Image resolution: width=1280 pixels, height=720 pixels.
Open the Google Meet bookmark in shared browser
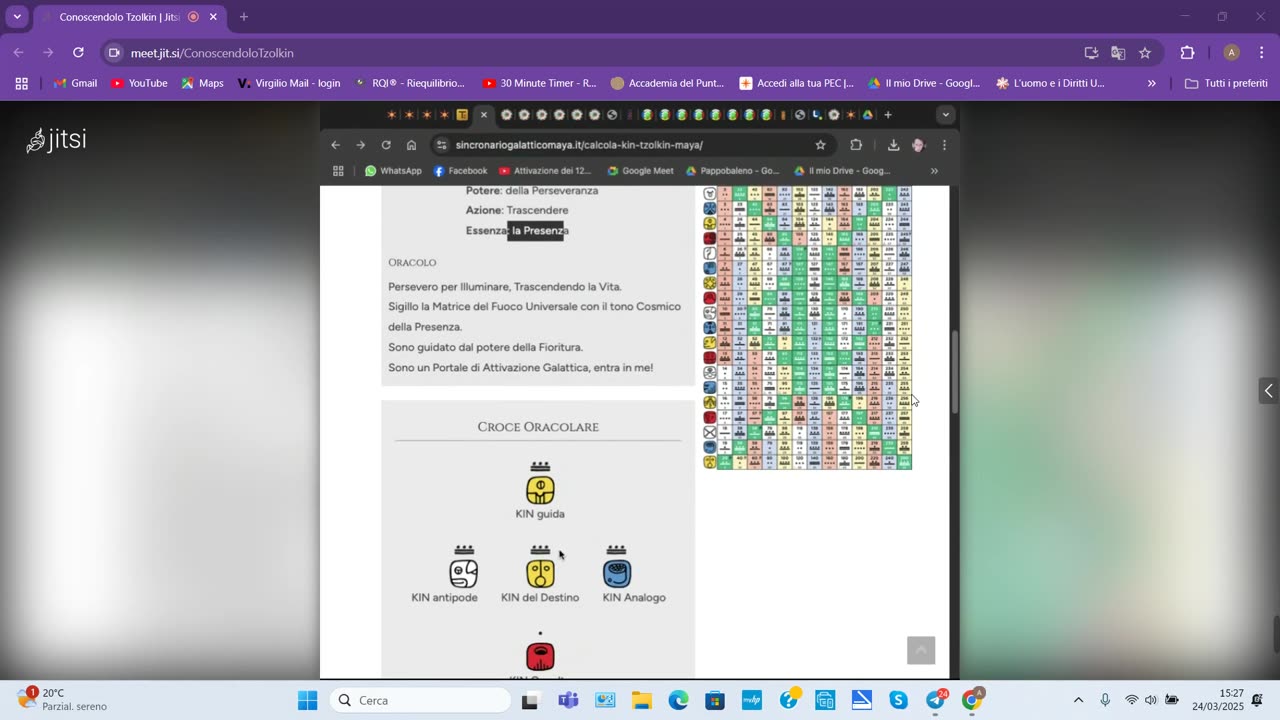(x=640, y=171)
